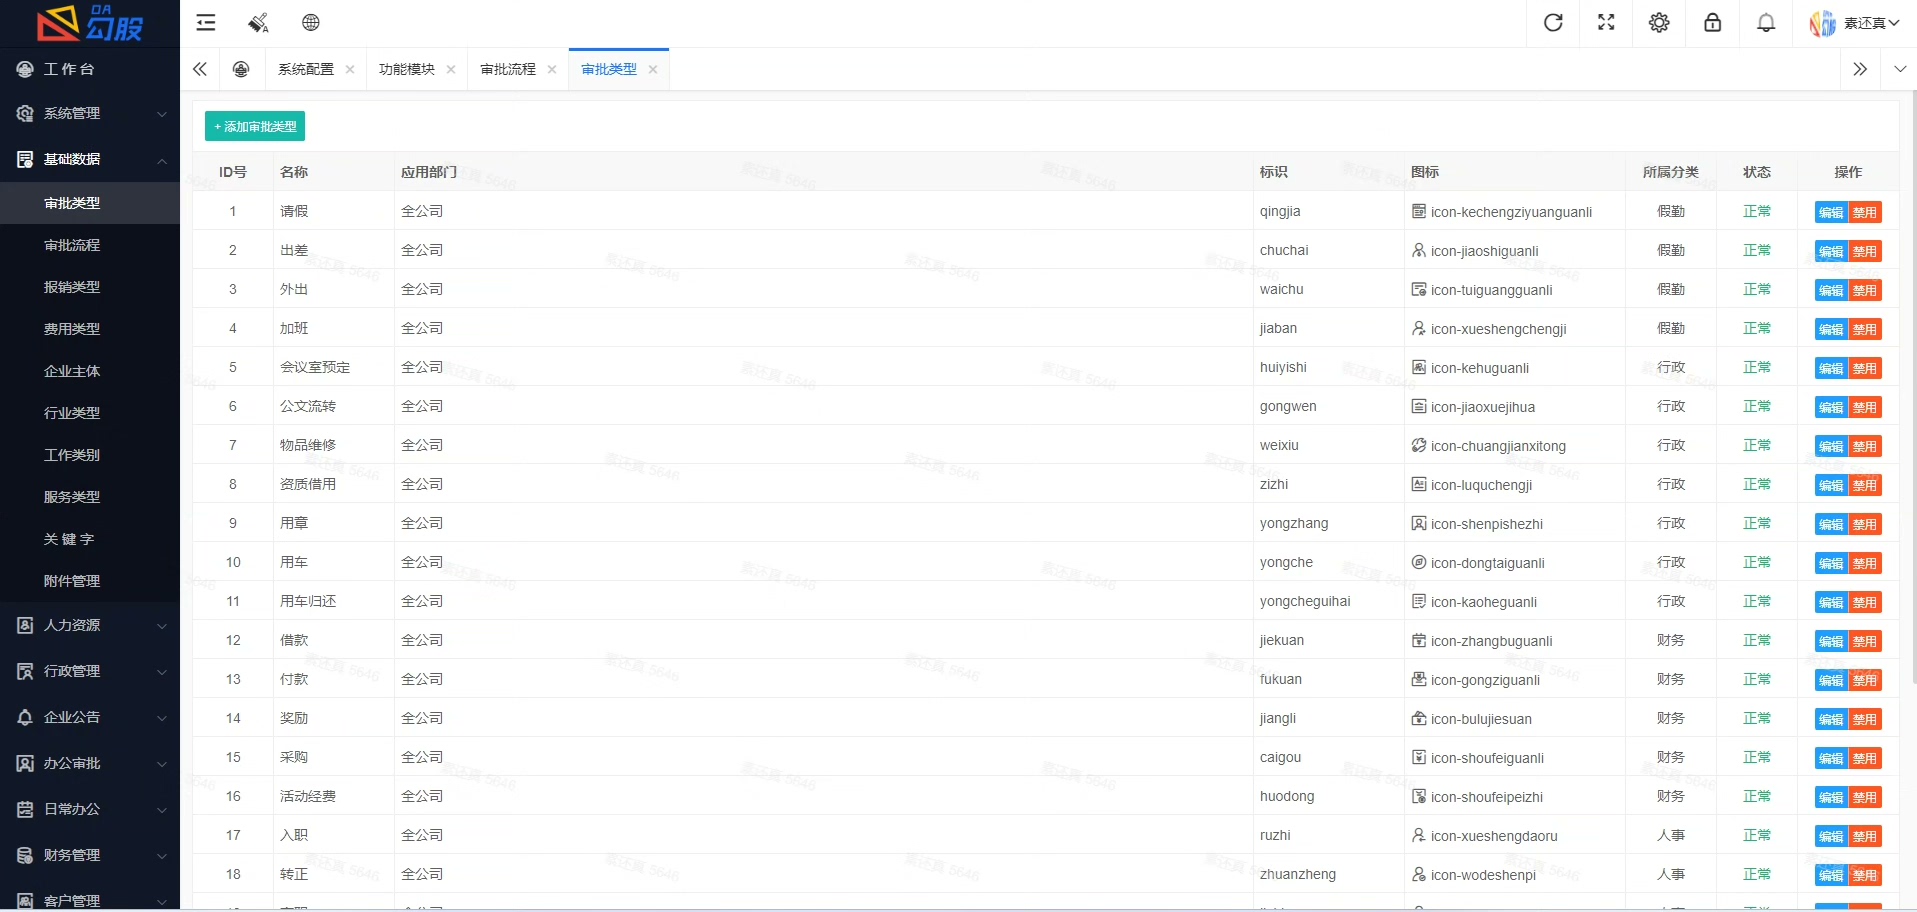Click the icon in the 请假 row
This screenshot has height=912, width=1917.
[x=1419, y=212]
